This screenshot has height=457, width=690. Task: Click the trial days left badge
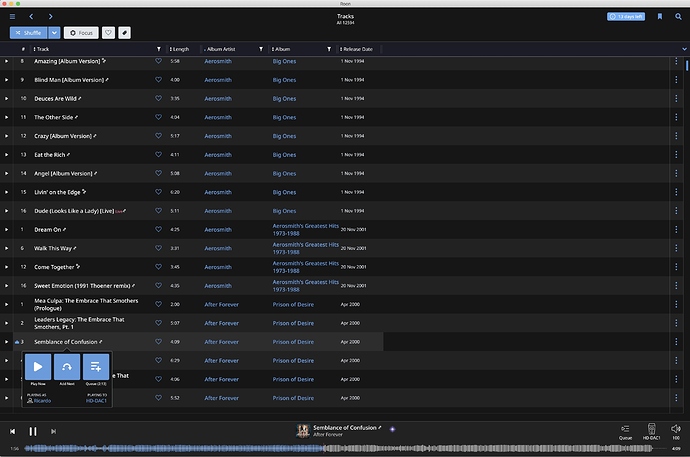(x=626, y=17)
